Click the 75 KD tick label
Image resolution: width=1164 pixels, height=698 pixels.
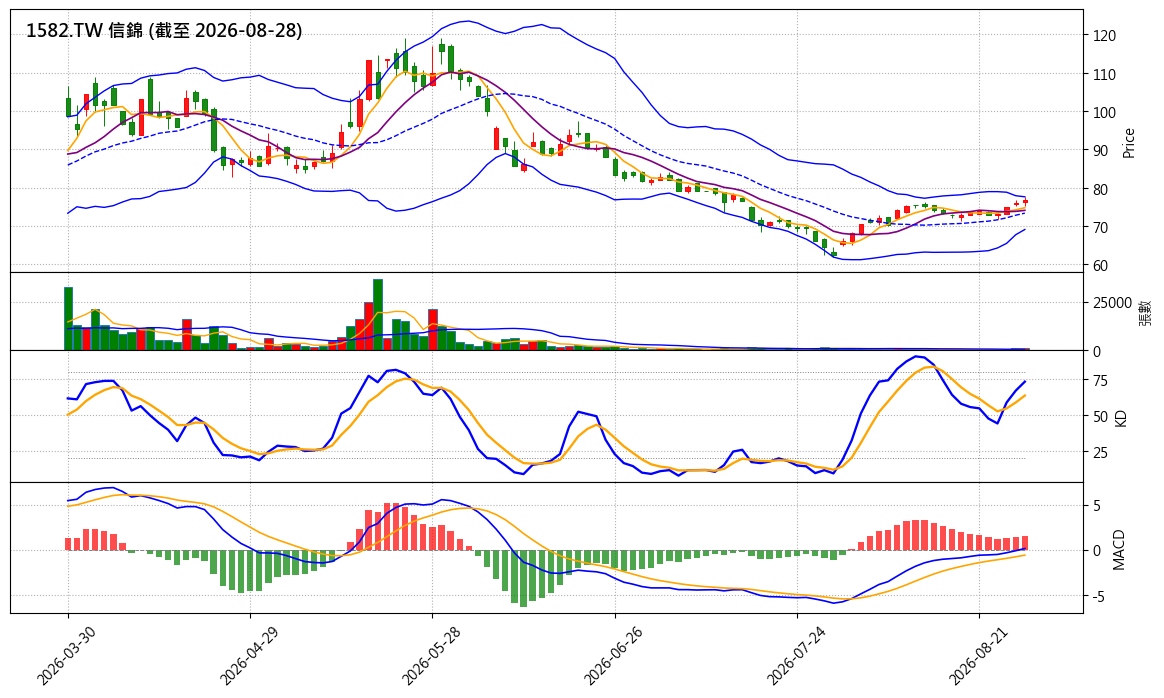click(1100, 381)
